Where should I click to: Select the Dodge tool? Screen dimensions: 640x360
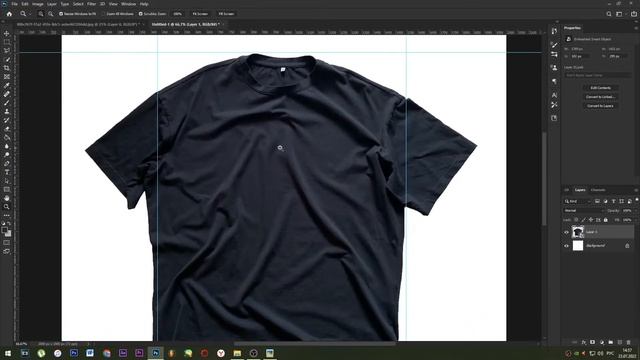(7, 155)
